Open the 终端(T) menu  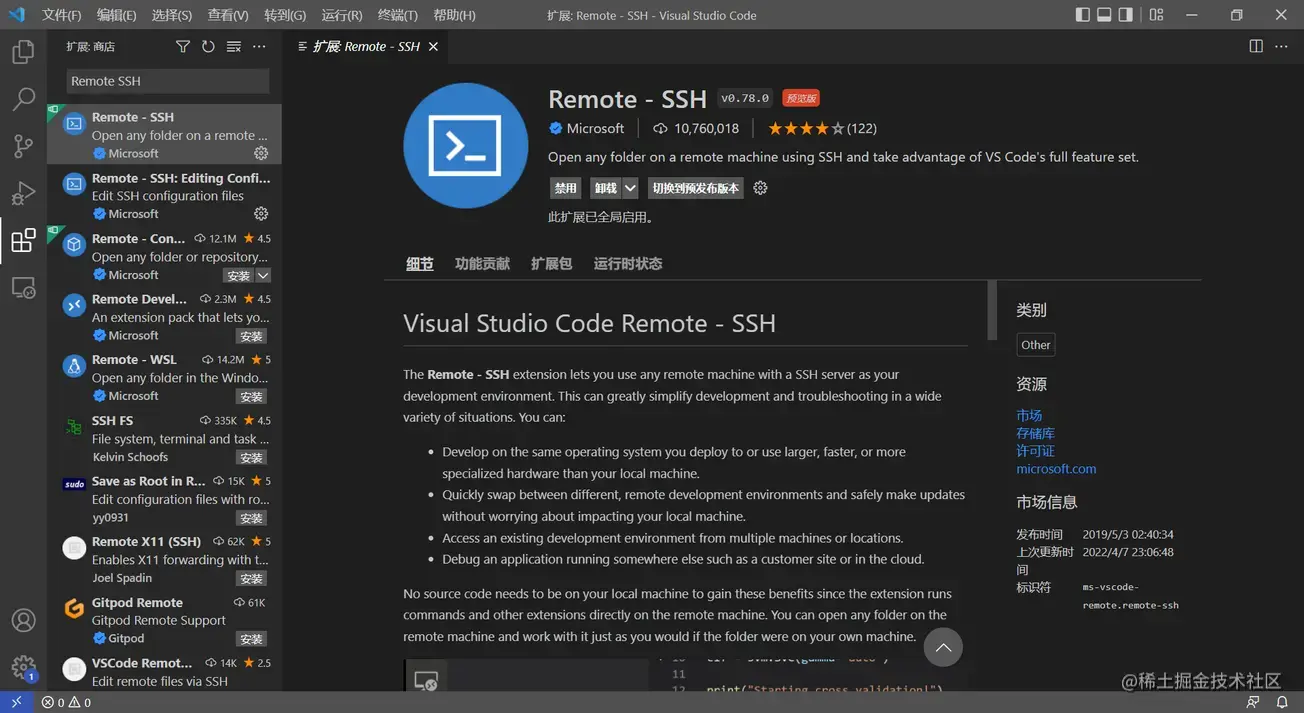point(398,15)
